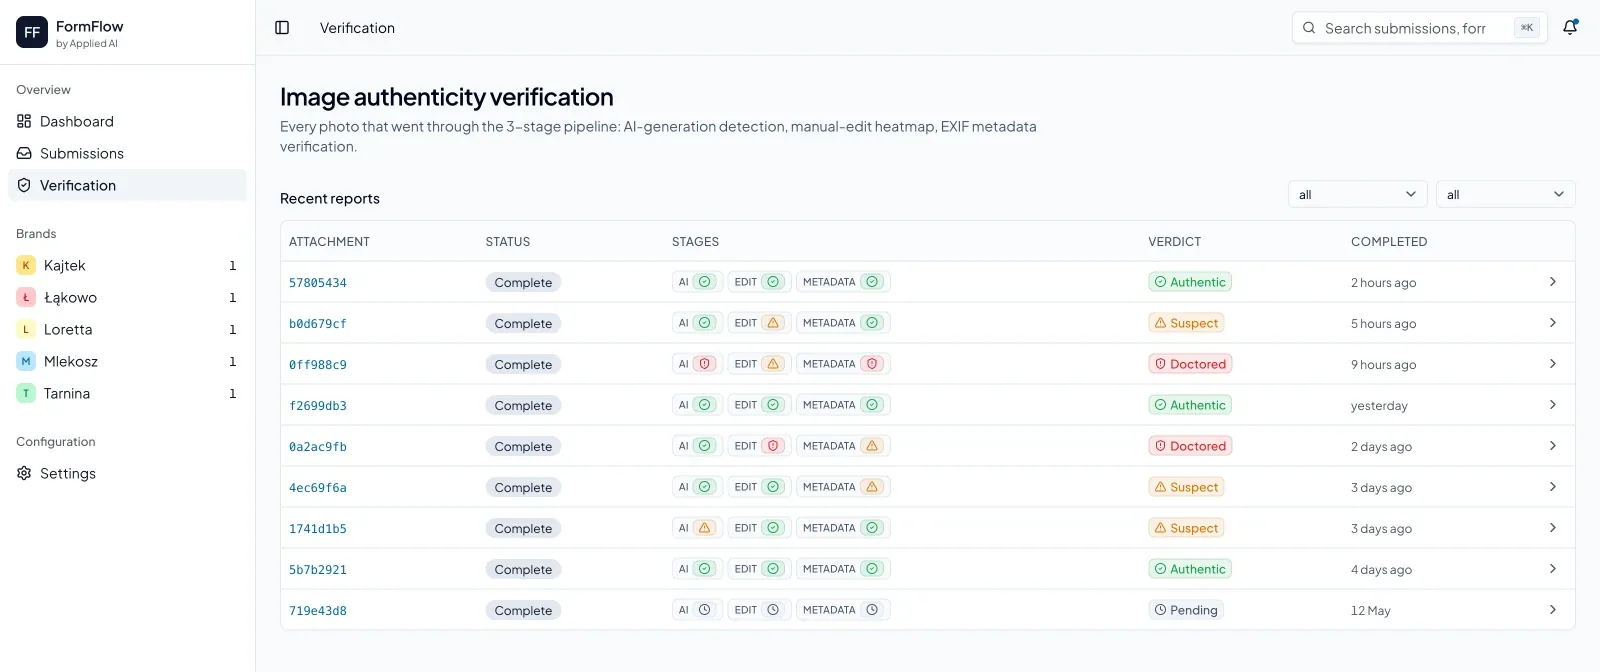Screen dimensions: 1600x672
Task: Click the COMPLETED column header
Action: (1389, 242)
